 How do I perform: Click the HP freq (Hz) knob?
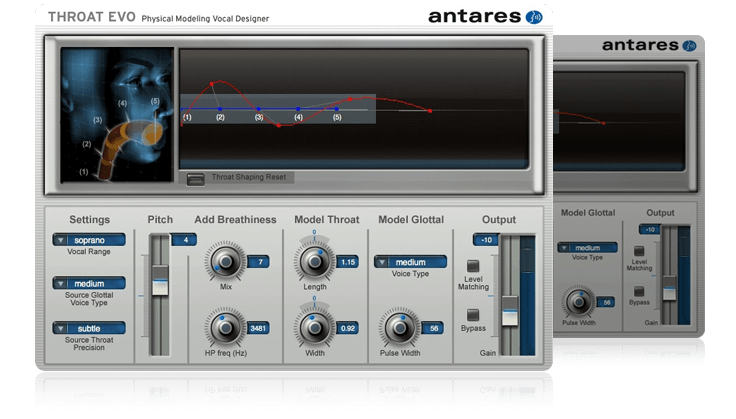[x=225, y=328]
